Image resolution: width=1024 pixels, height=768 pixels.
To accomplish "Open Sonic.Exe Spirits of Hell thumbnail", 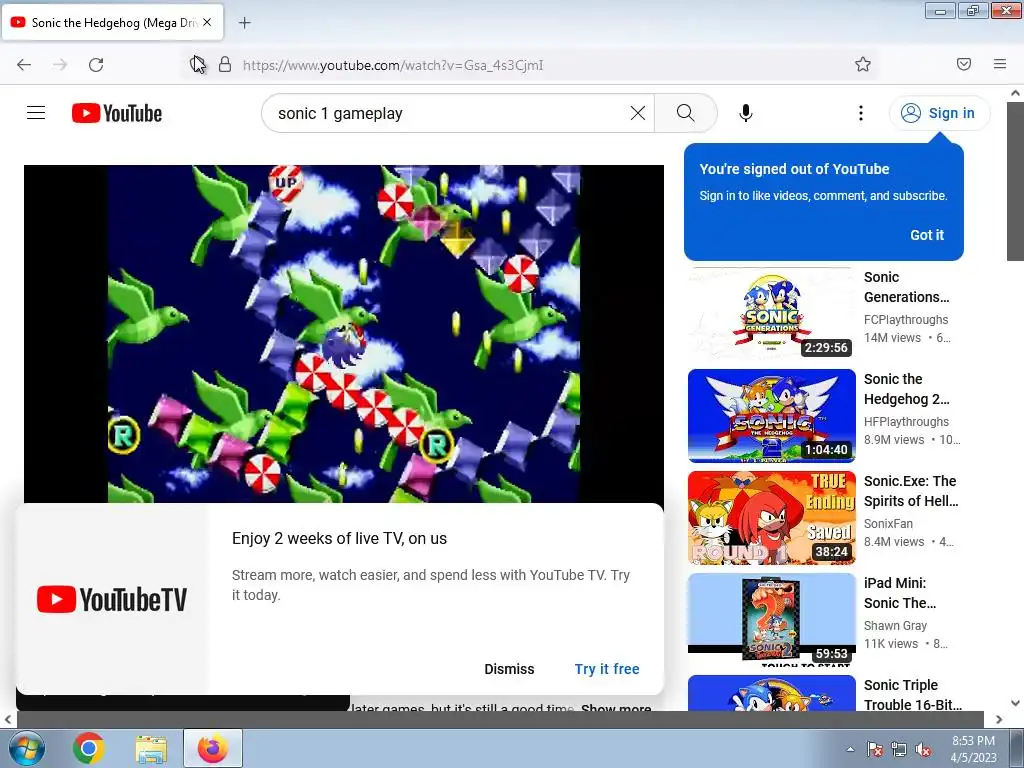I will click(771, 517).
